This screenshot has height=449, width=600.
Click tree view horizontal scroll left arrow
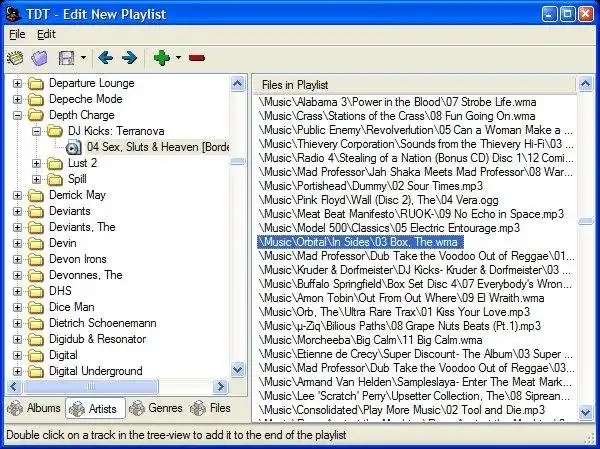pos(14,387)
